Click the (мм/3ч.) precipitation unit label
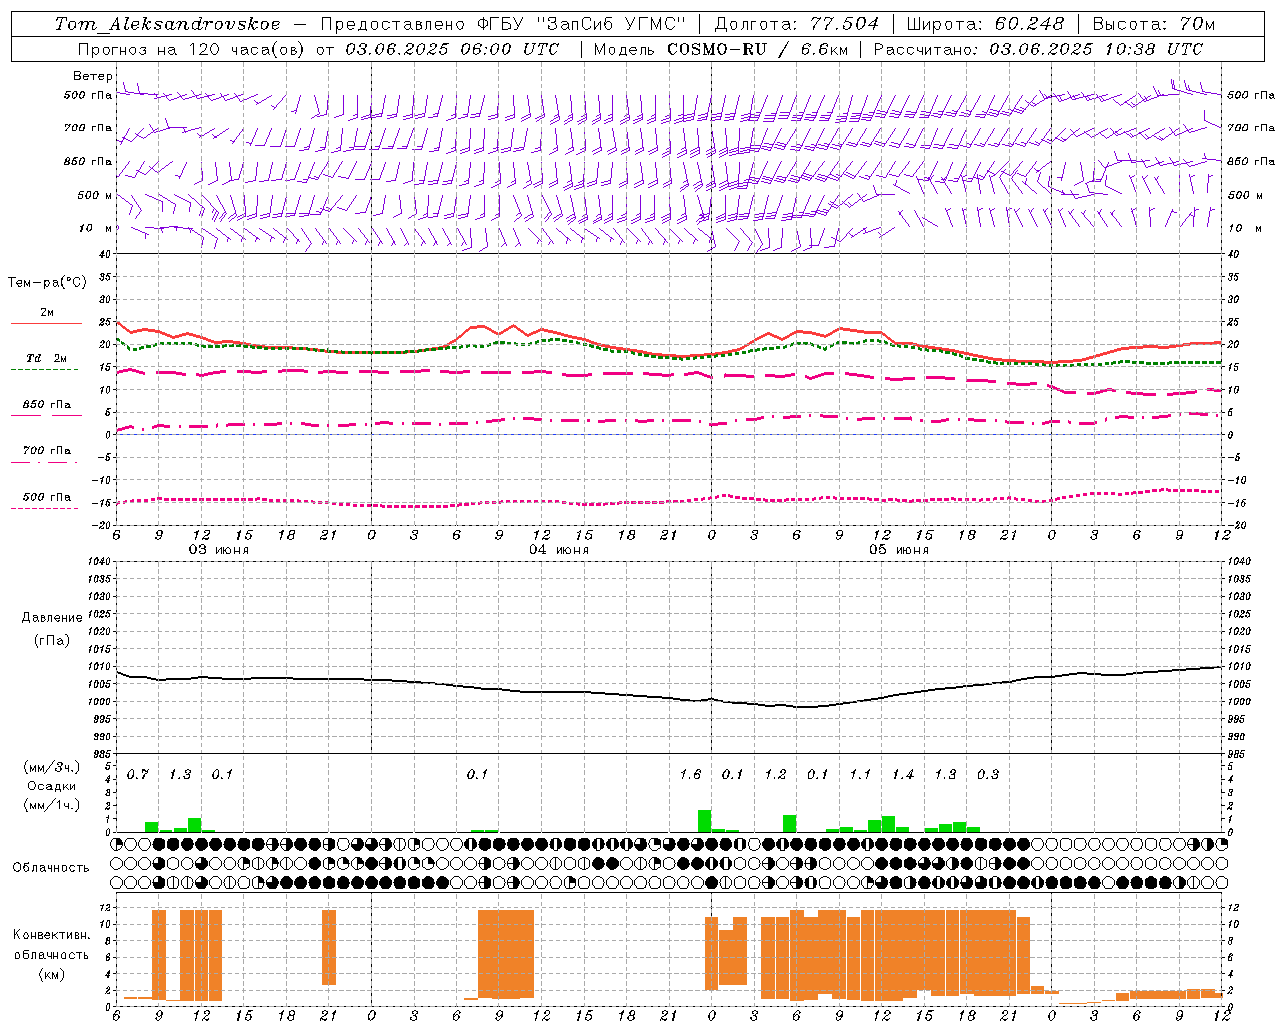This screenshot has height=1024, width=1280. pos(52,767)
